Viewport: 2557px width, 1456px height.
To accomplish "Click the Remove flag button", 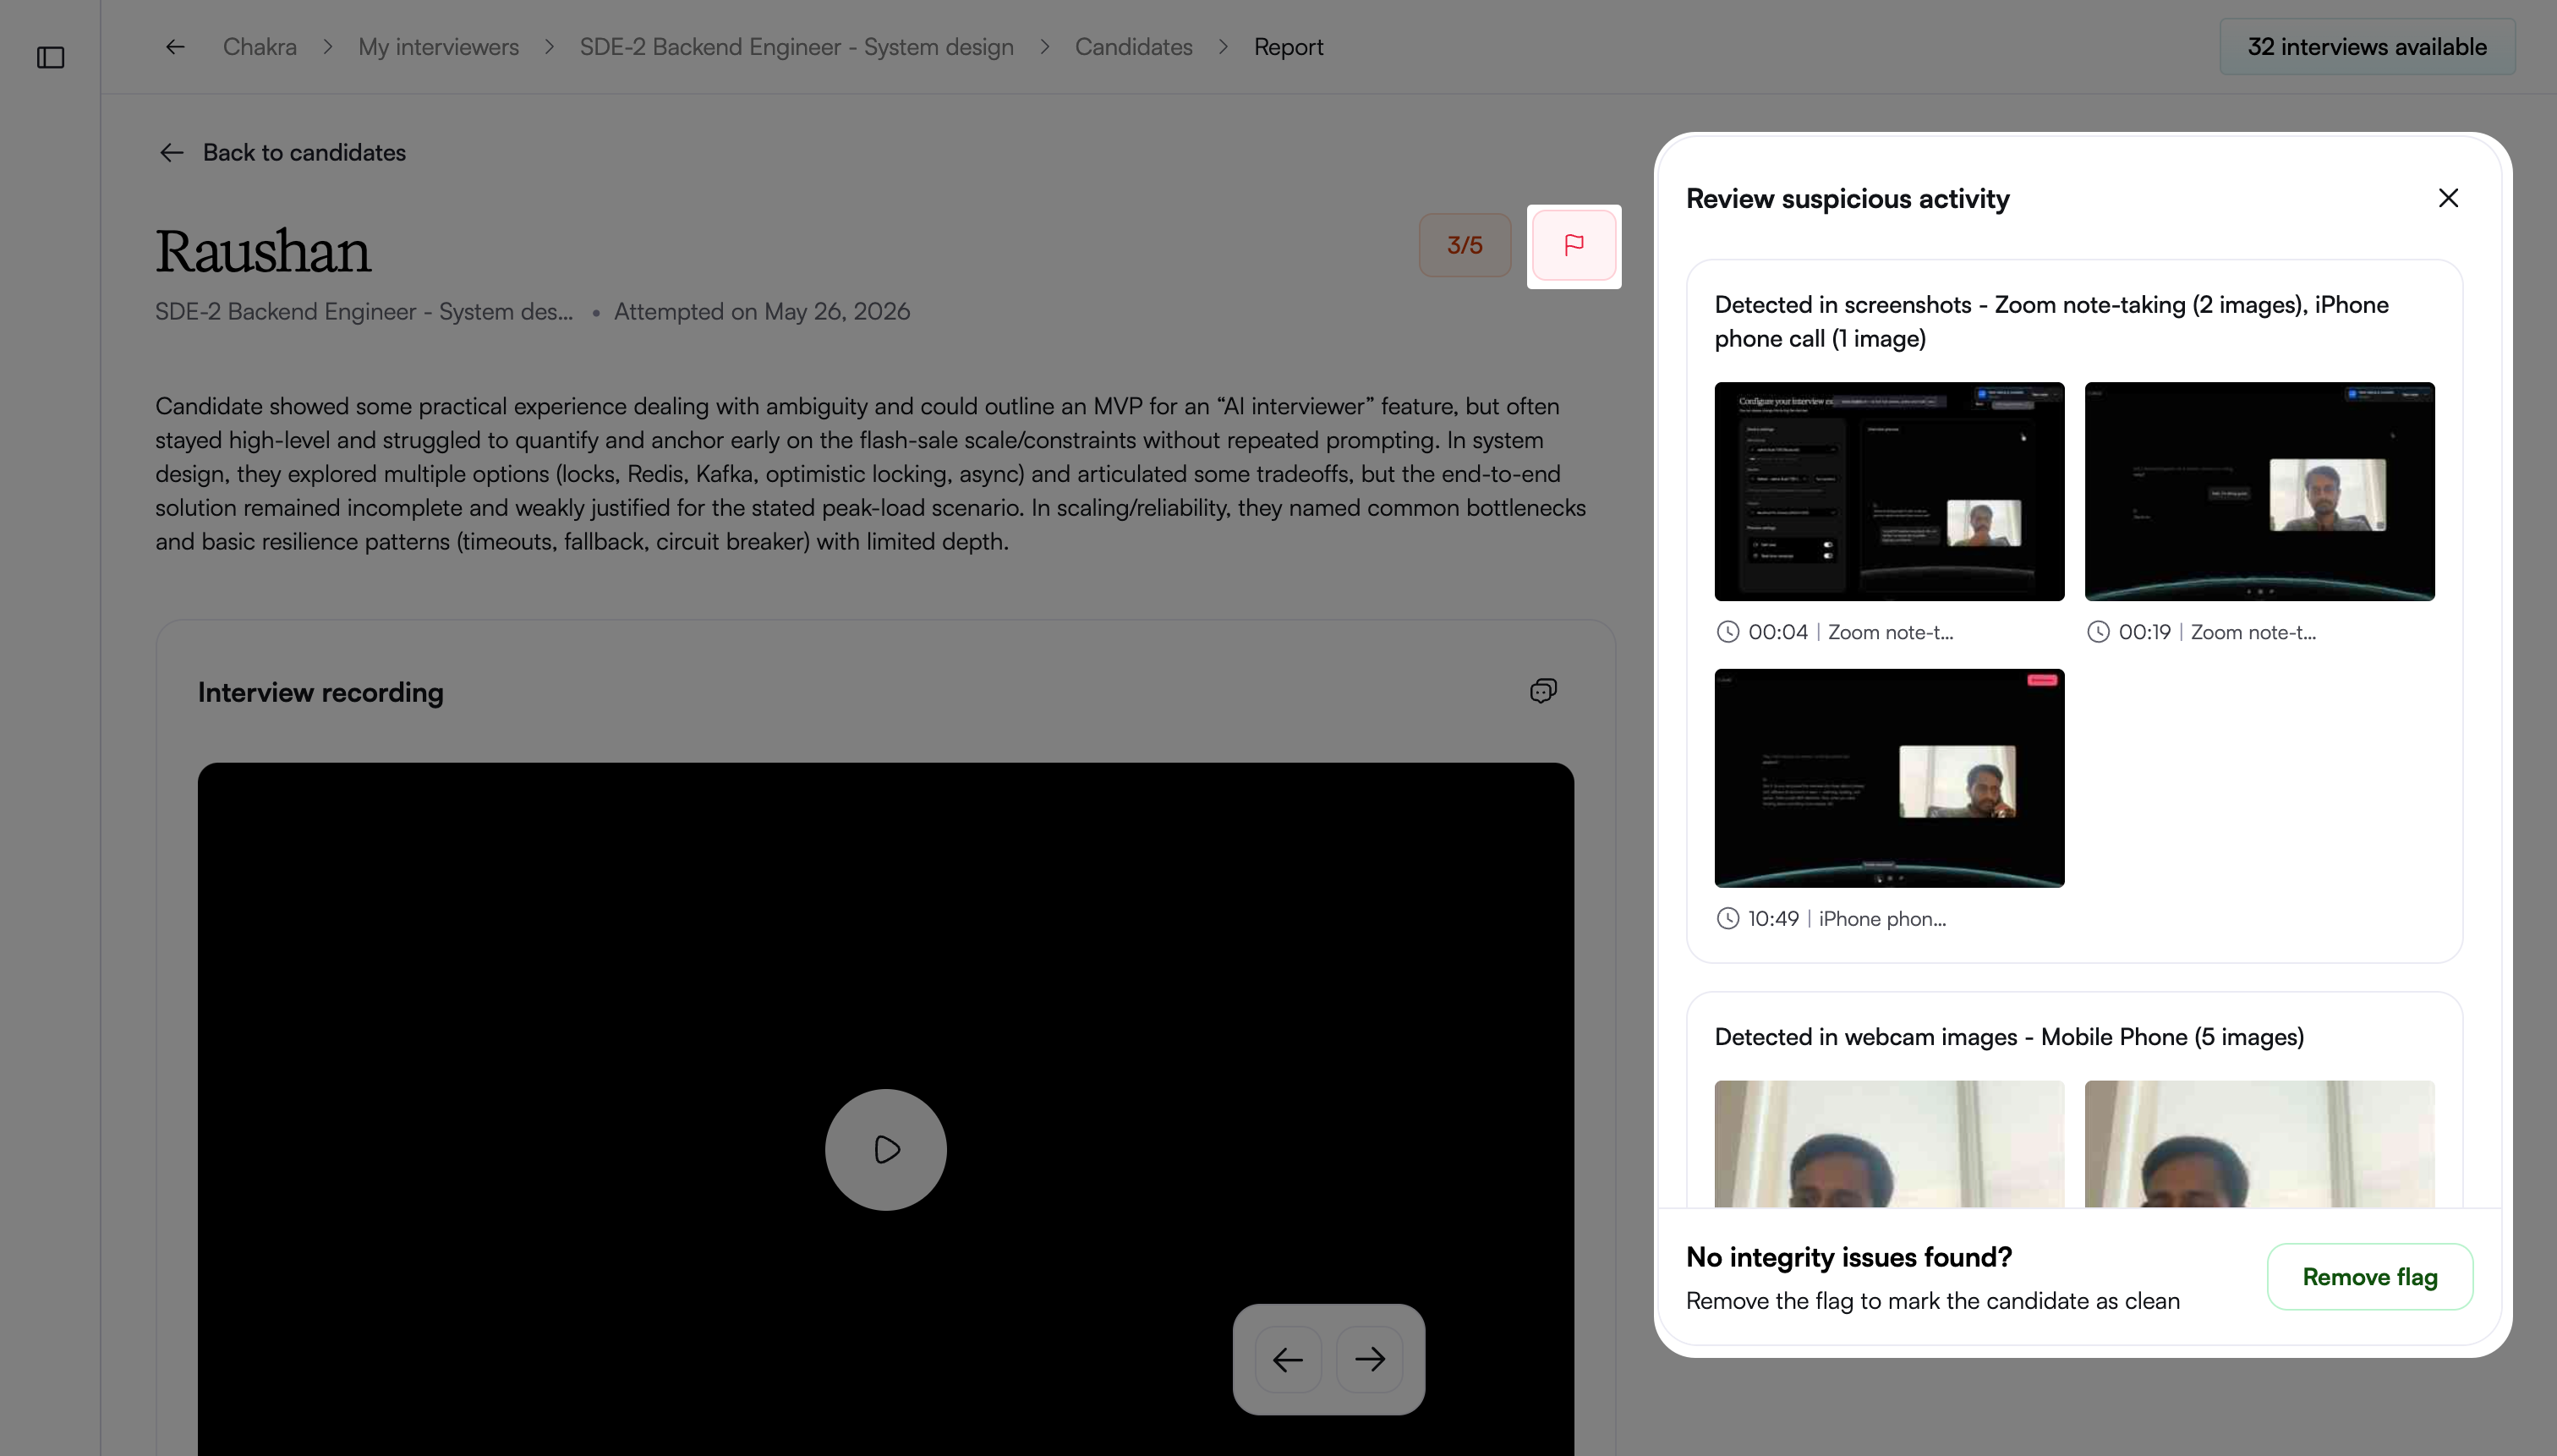I will (2370, 1276).
